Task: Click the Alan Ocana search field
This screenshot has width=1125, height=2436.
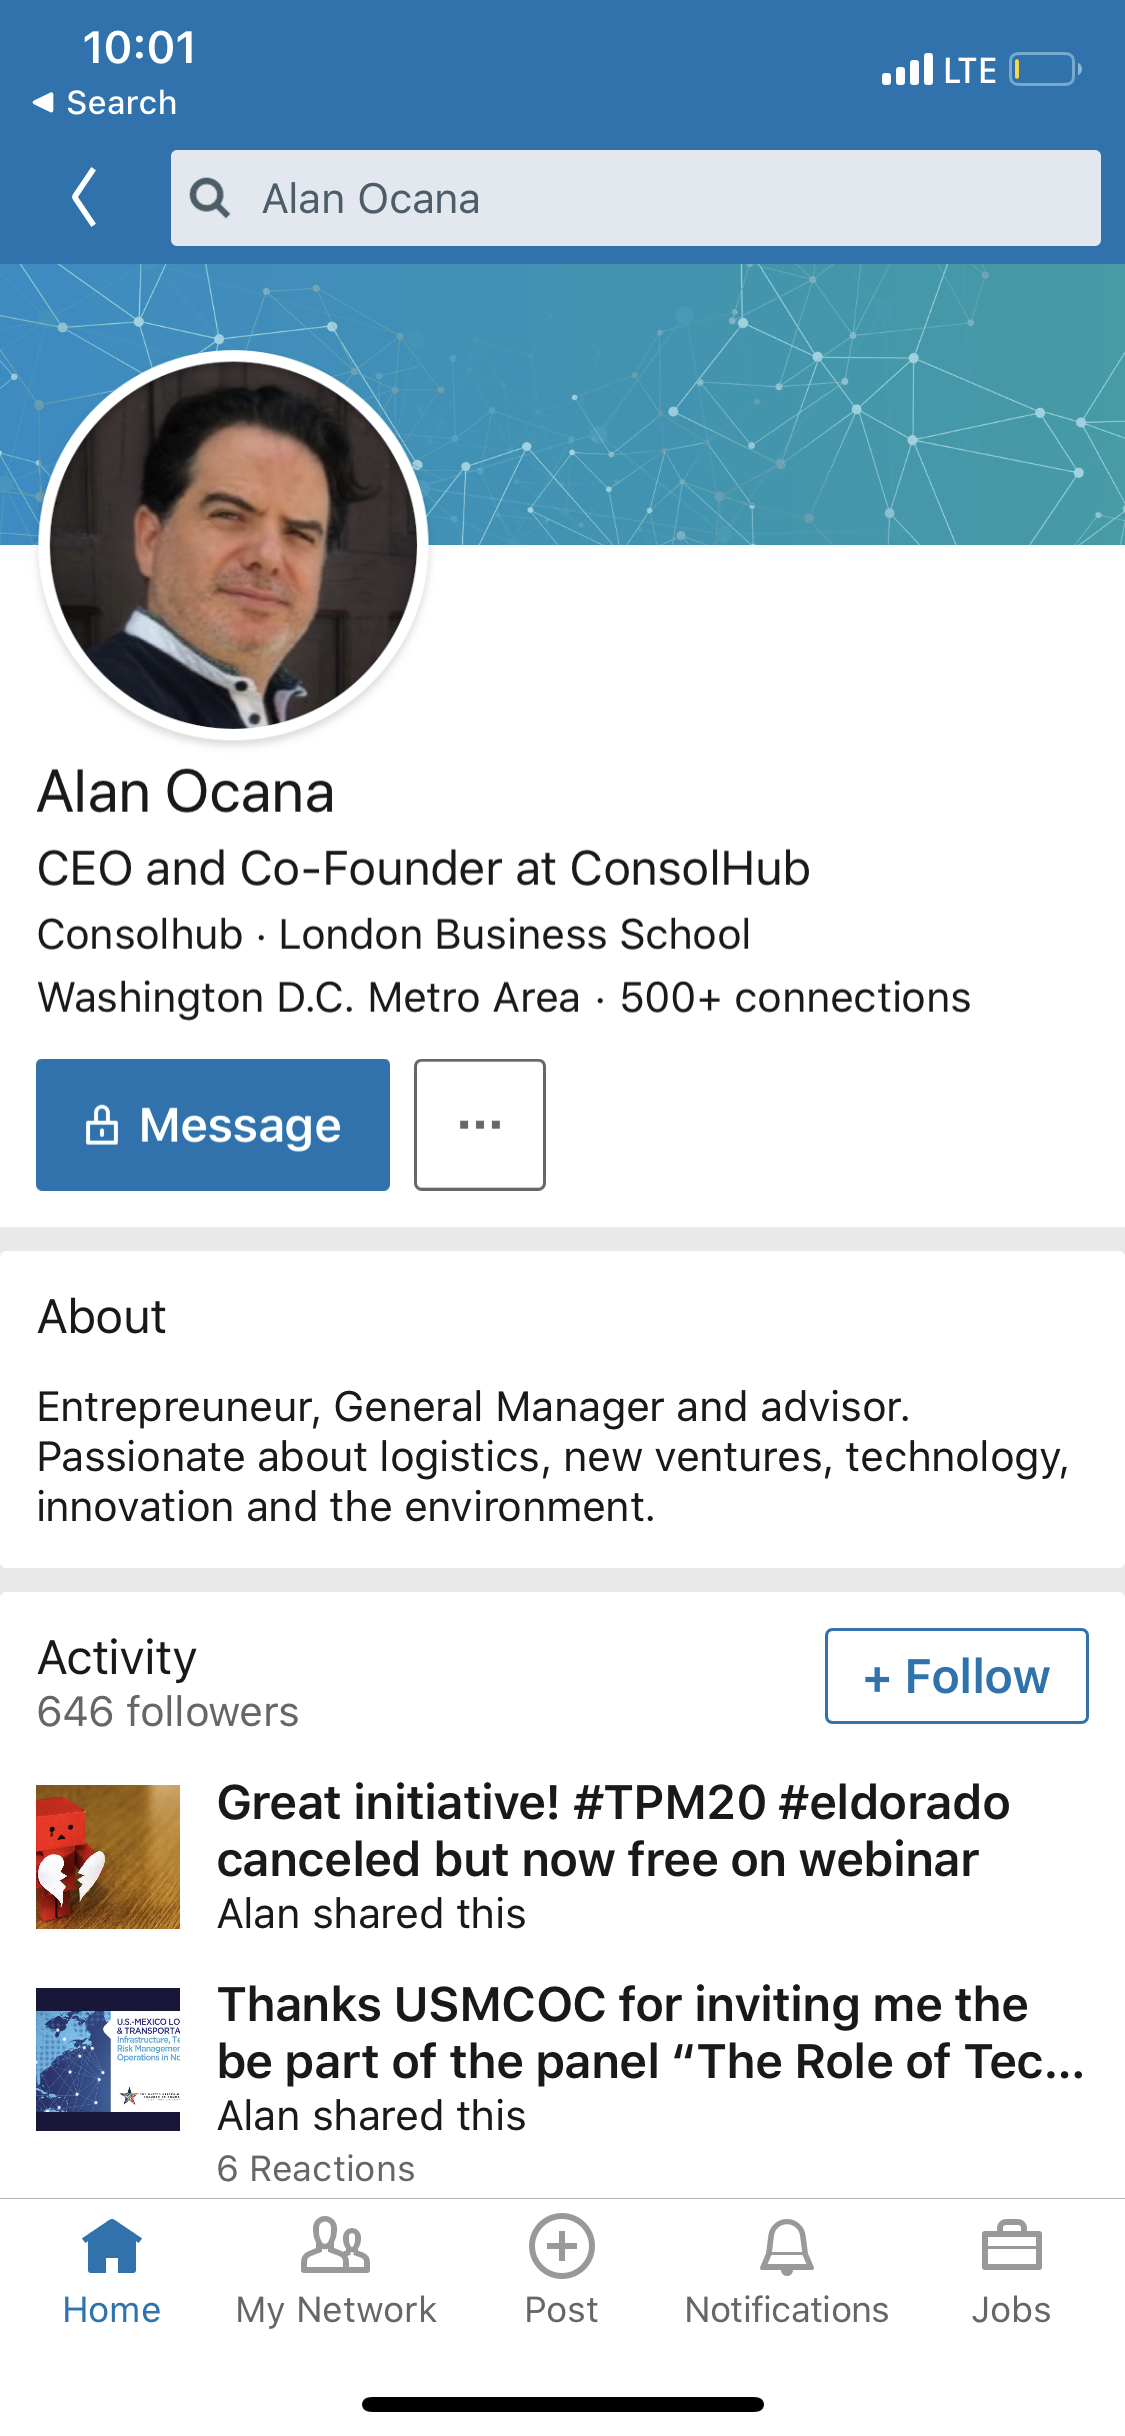Action: tap(636, 198)
